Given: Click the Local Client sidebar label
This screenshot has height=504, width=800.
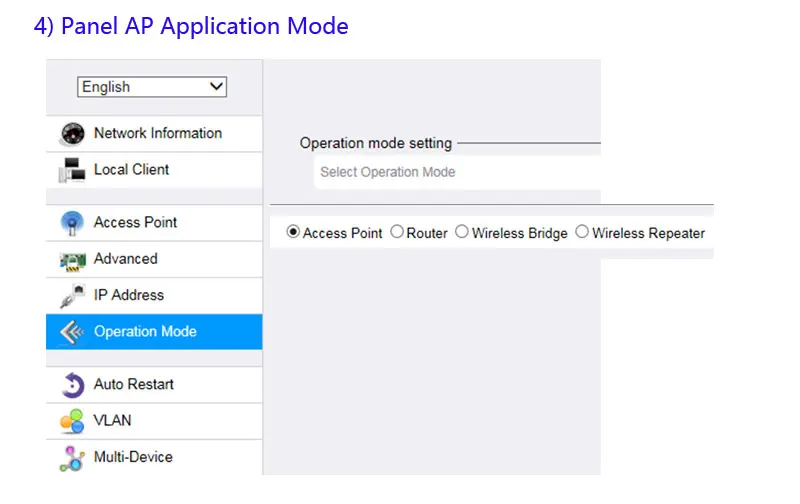Looking at the screenshot, I should [x=131, y=170].
